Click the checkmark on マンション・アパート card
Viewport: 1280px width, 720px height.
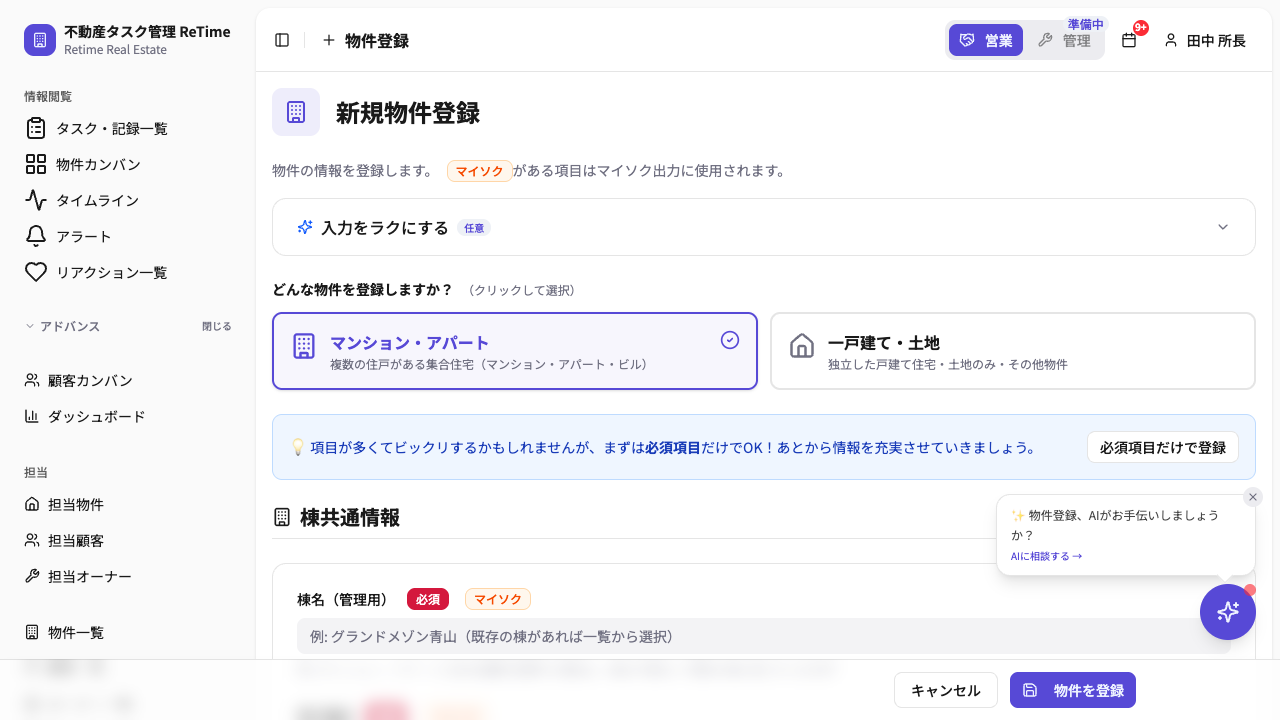(x=730, y=340)
